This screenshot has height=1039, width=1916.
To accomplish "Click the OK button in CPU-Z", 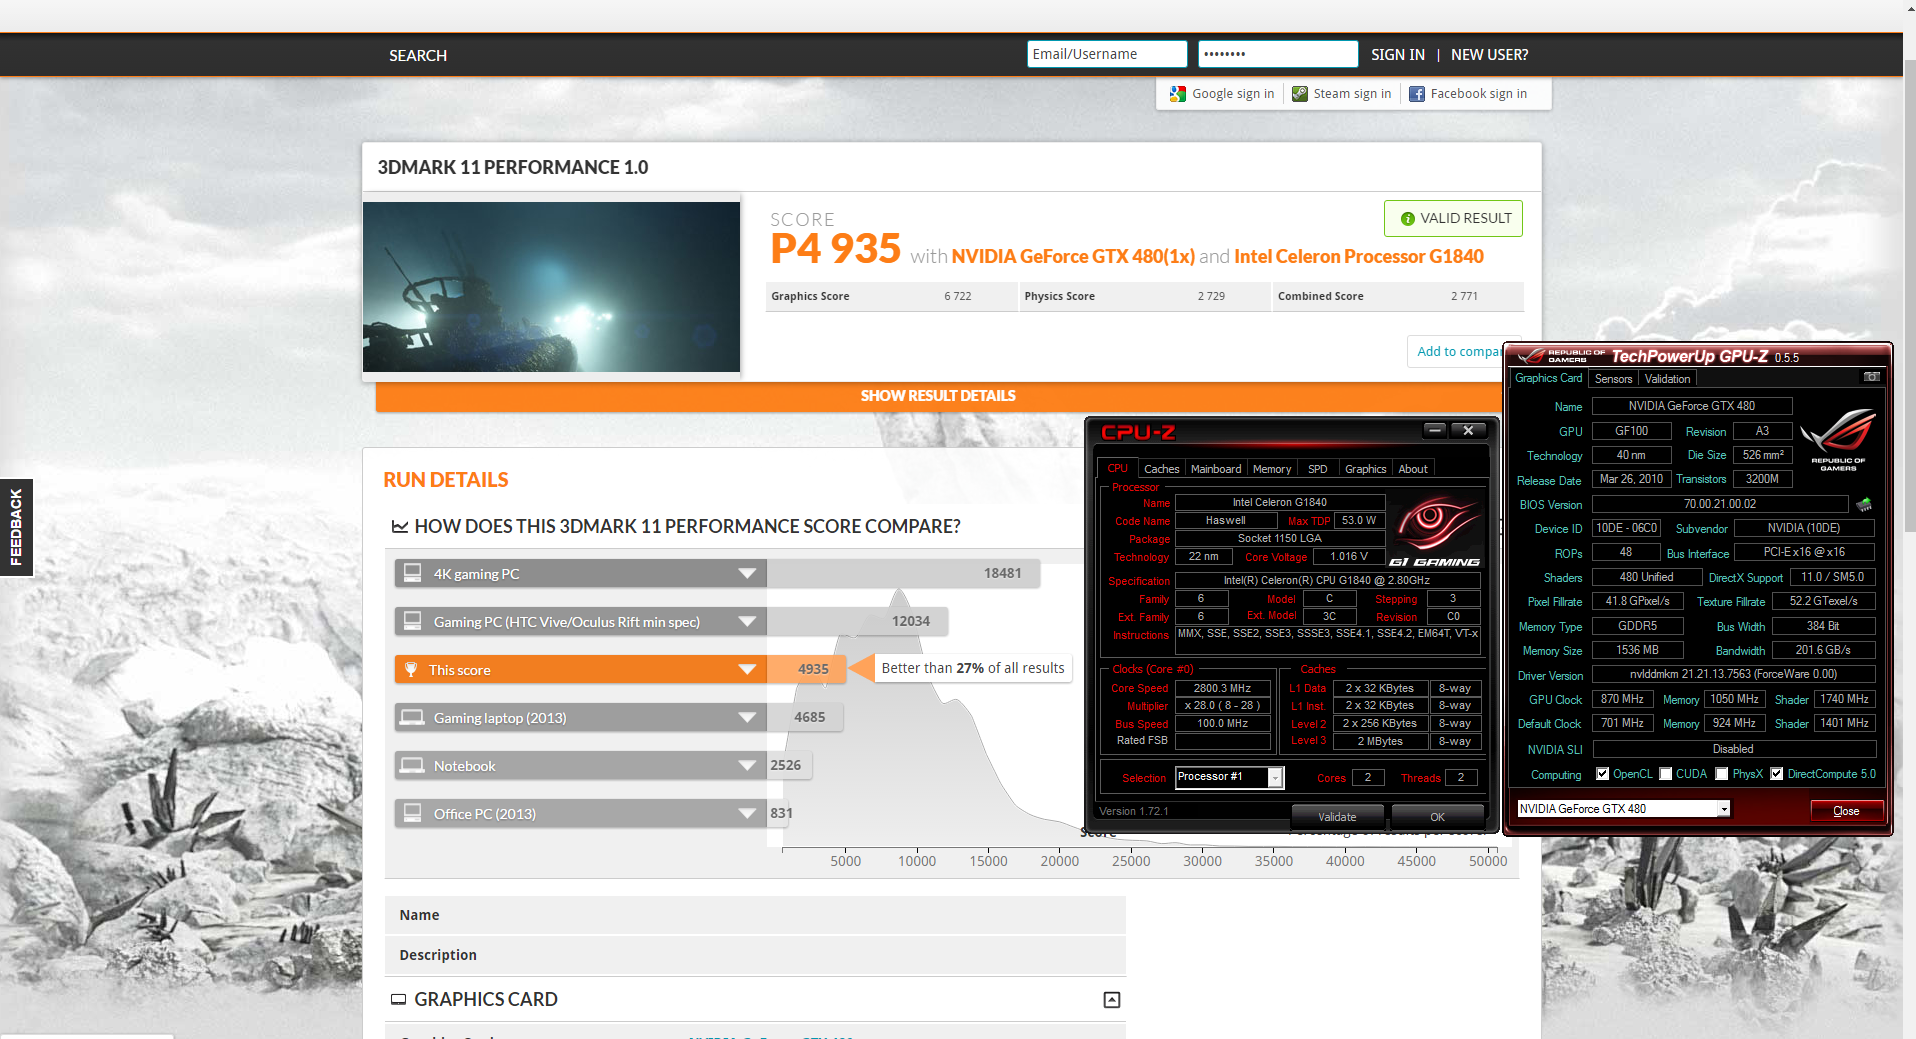I will pos(1437,817).
